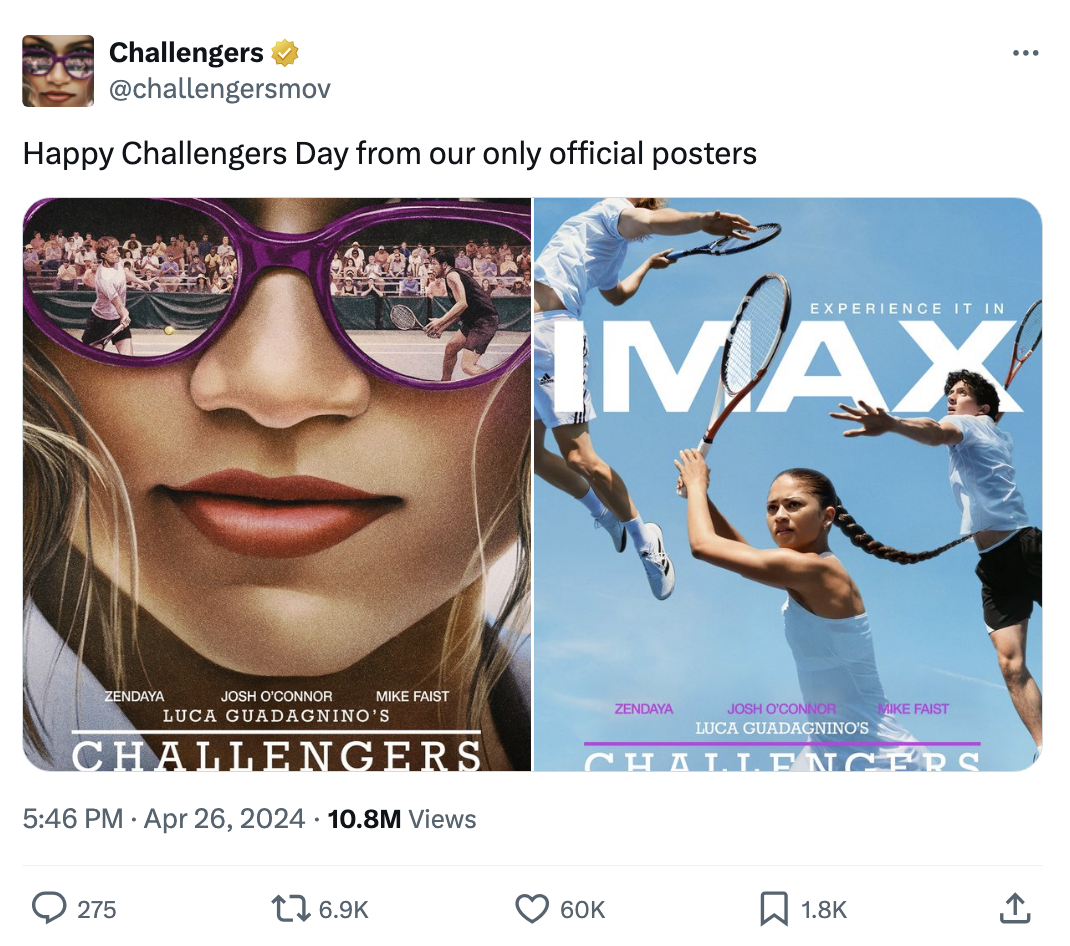The height and width of the screenshot is (946, 1070).
Task: Open the Challengers display name
Action: pyautogui.click(x=186, y=53)
